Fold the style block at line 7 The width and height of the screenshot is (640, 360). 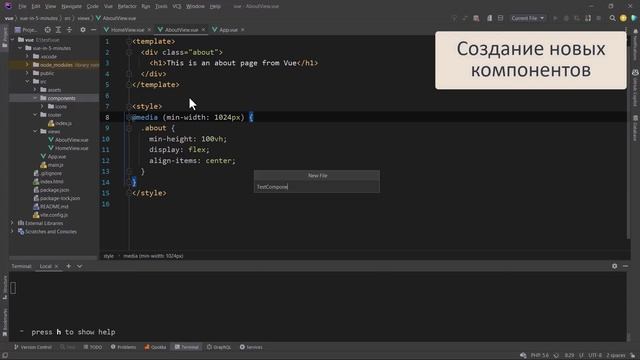click(x=129, y=106)
